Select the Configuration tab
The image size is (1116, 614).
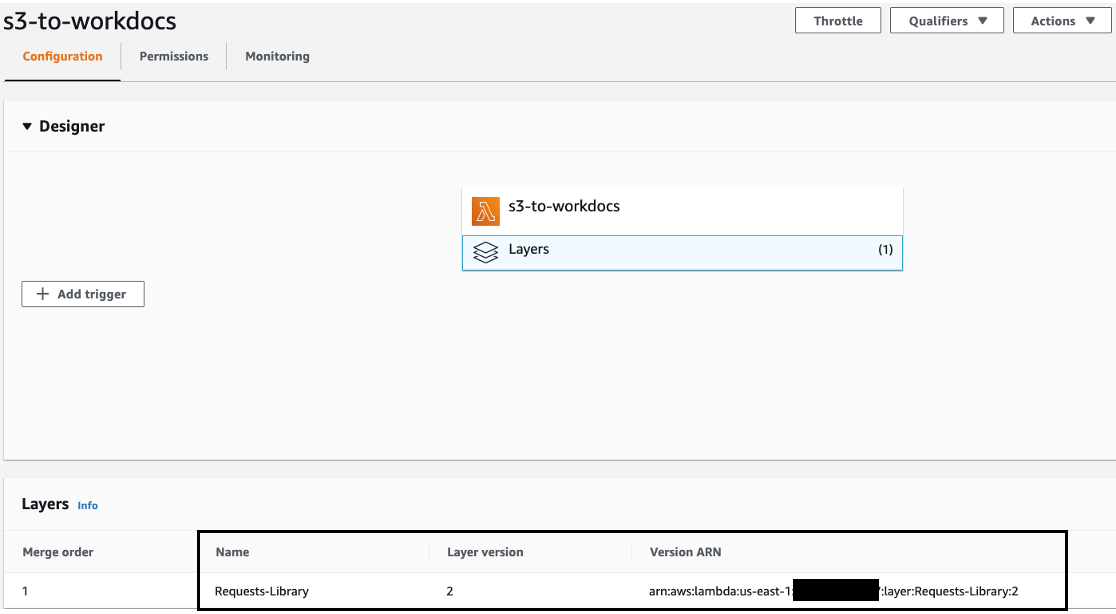(62, 56)
